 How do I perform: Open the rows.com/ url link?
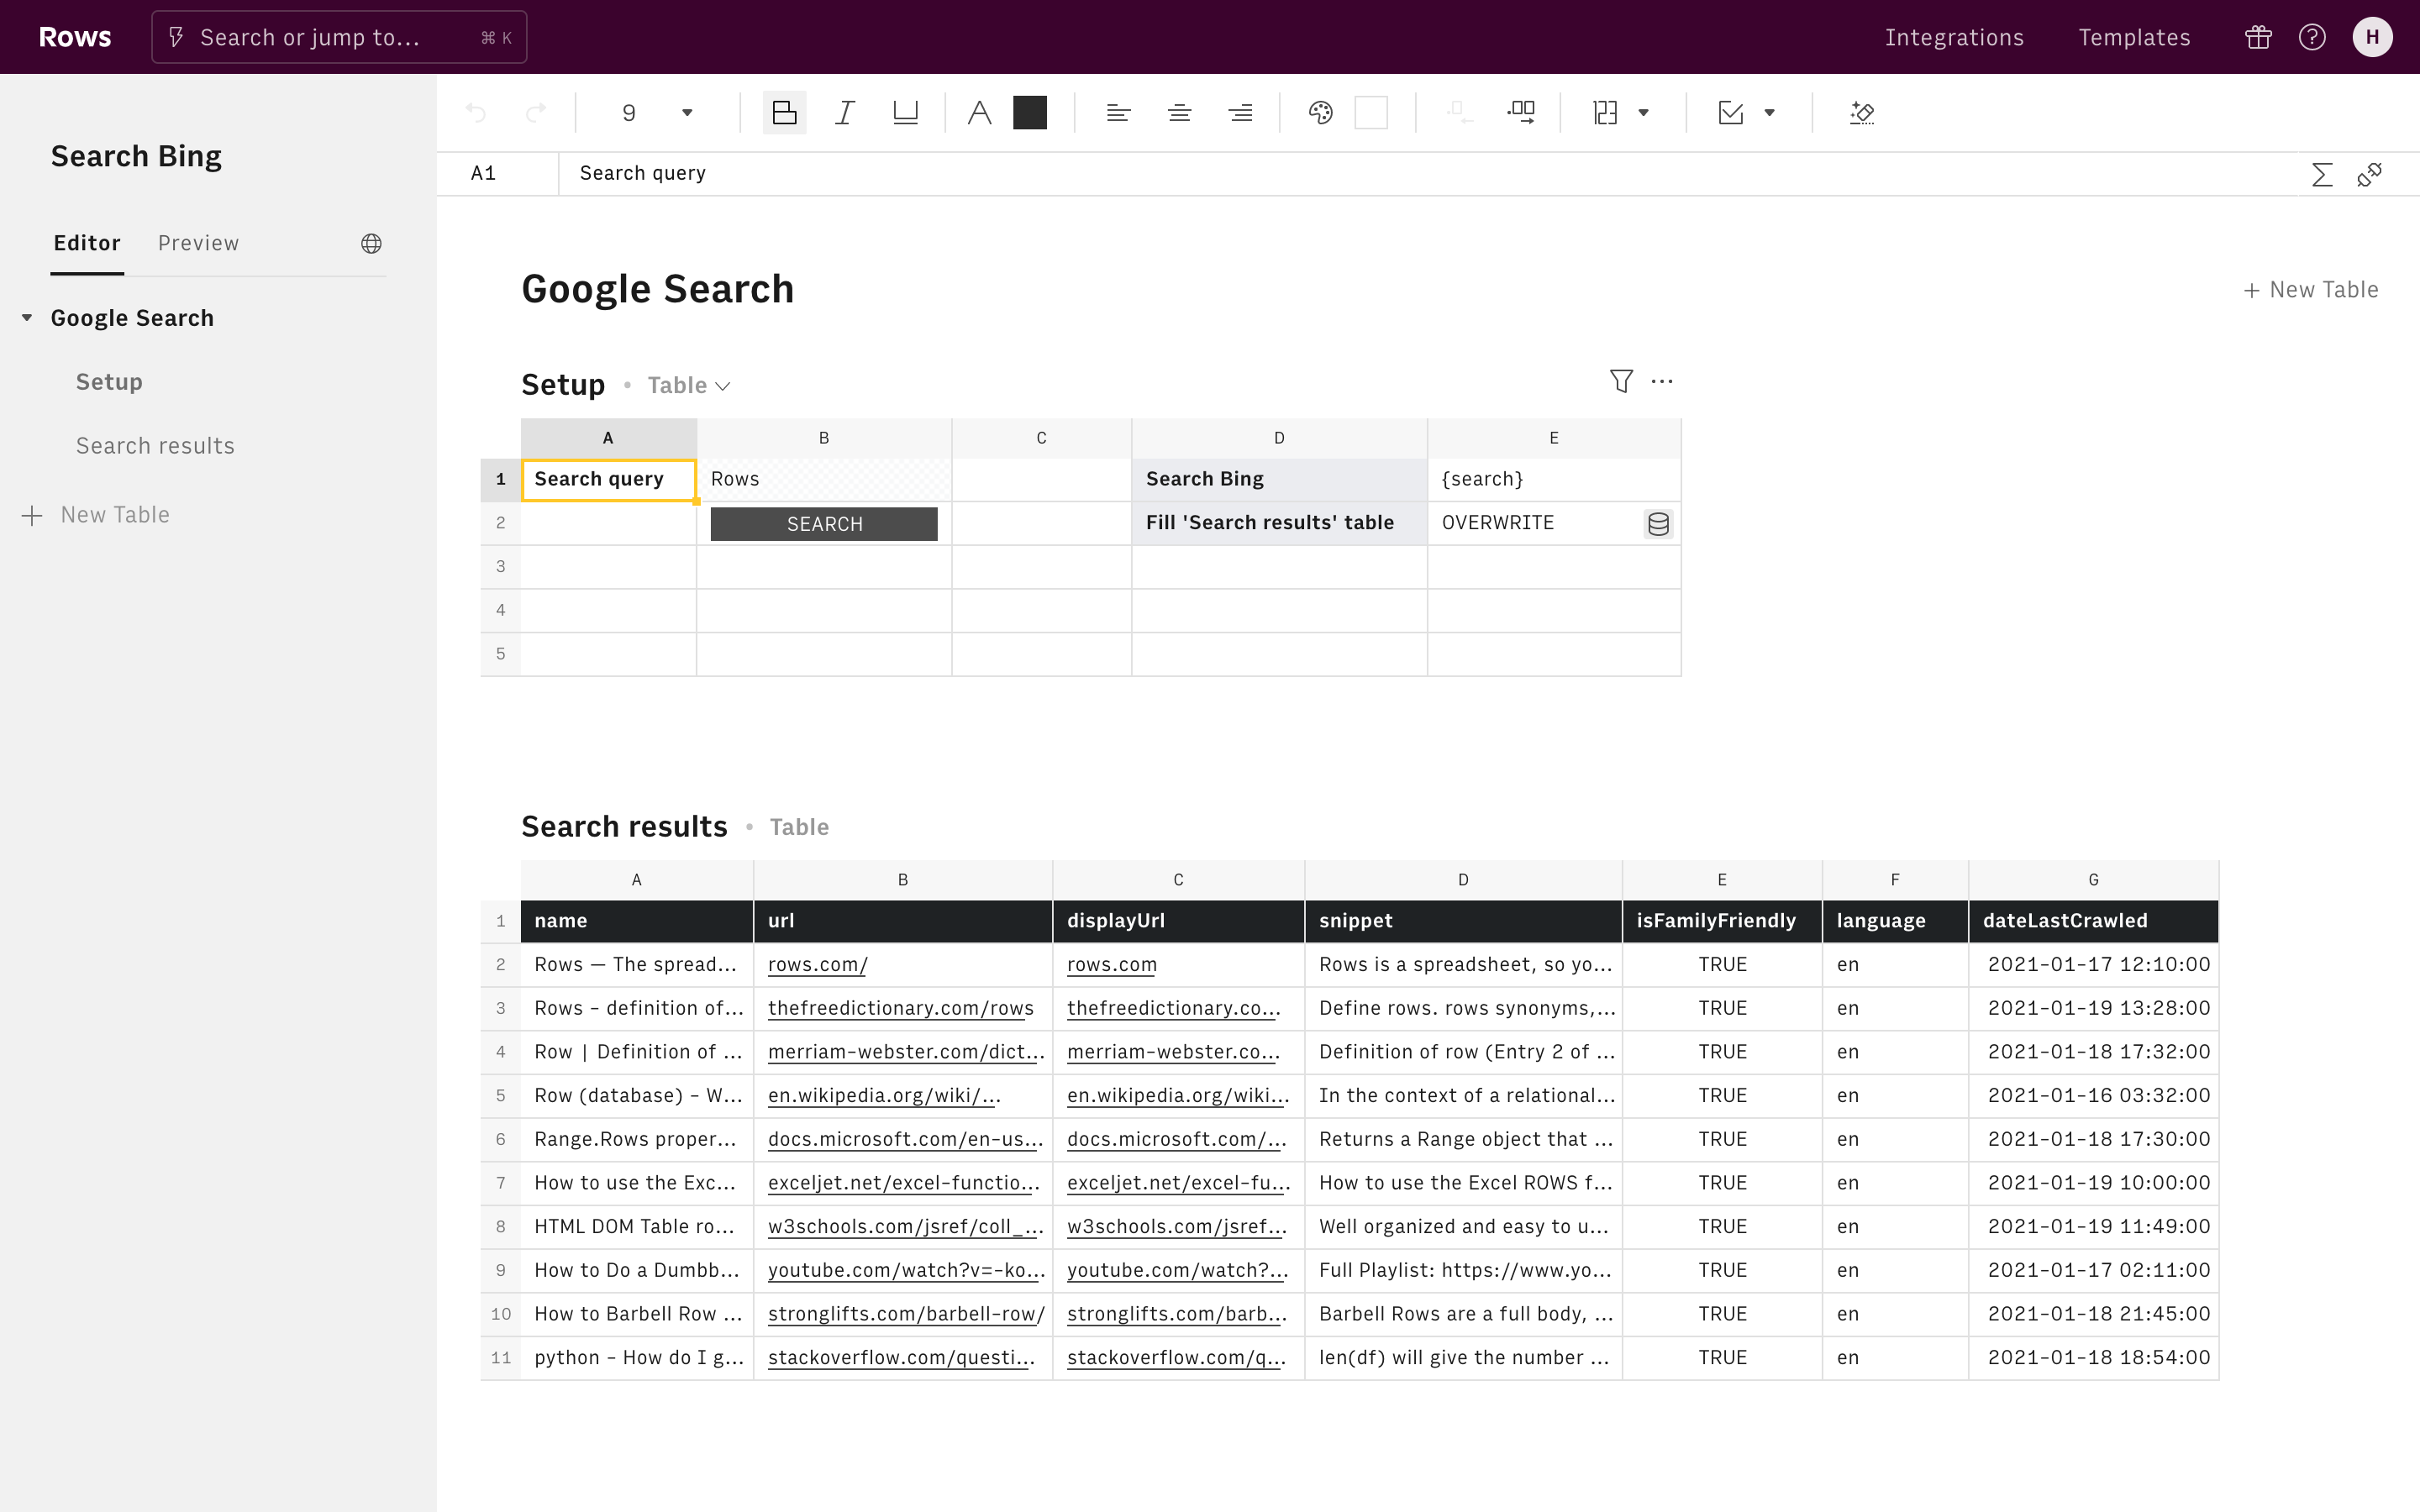coord(817,965)
